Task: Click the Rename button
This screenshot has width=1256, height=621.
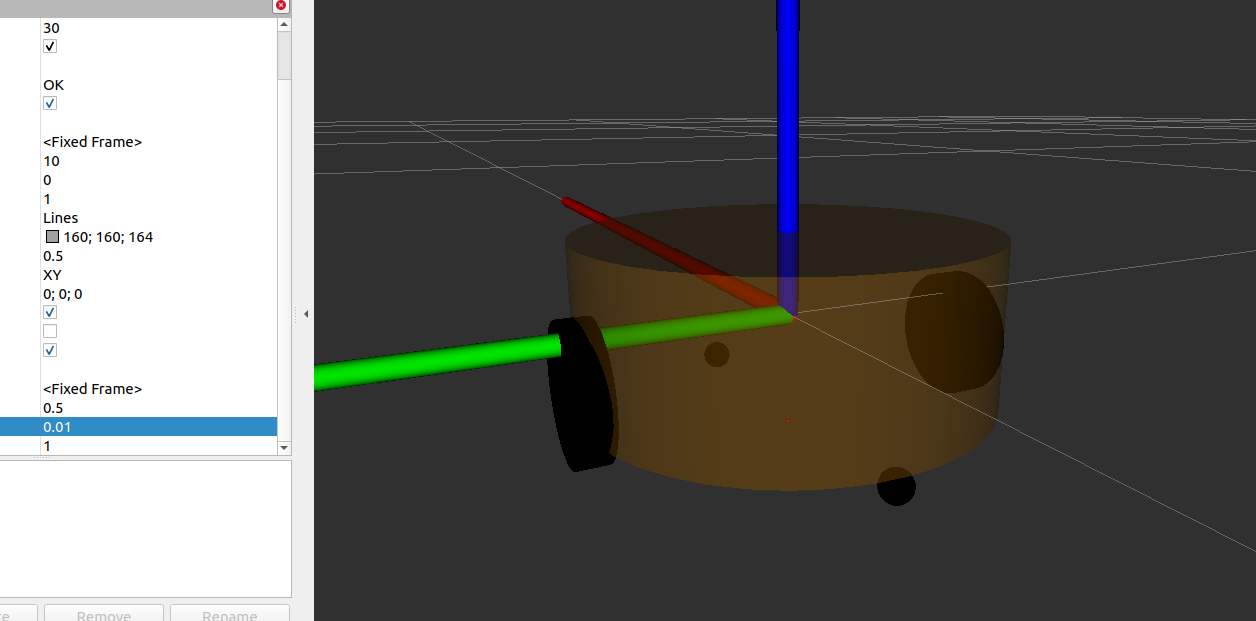Action: [229, 613]
